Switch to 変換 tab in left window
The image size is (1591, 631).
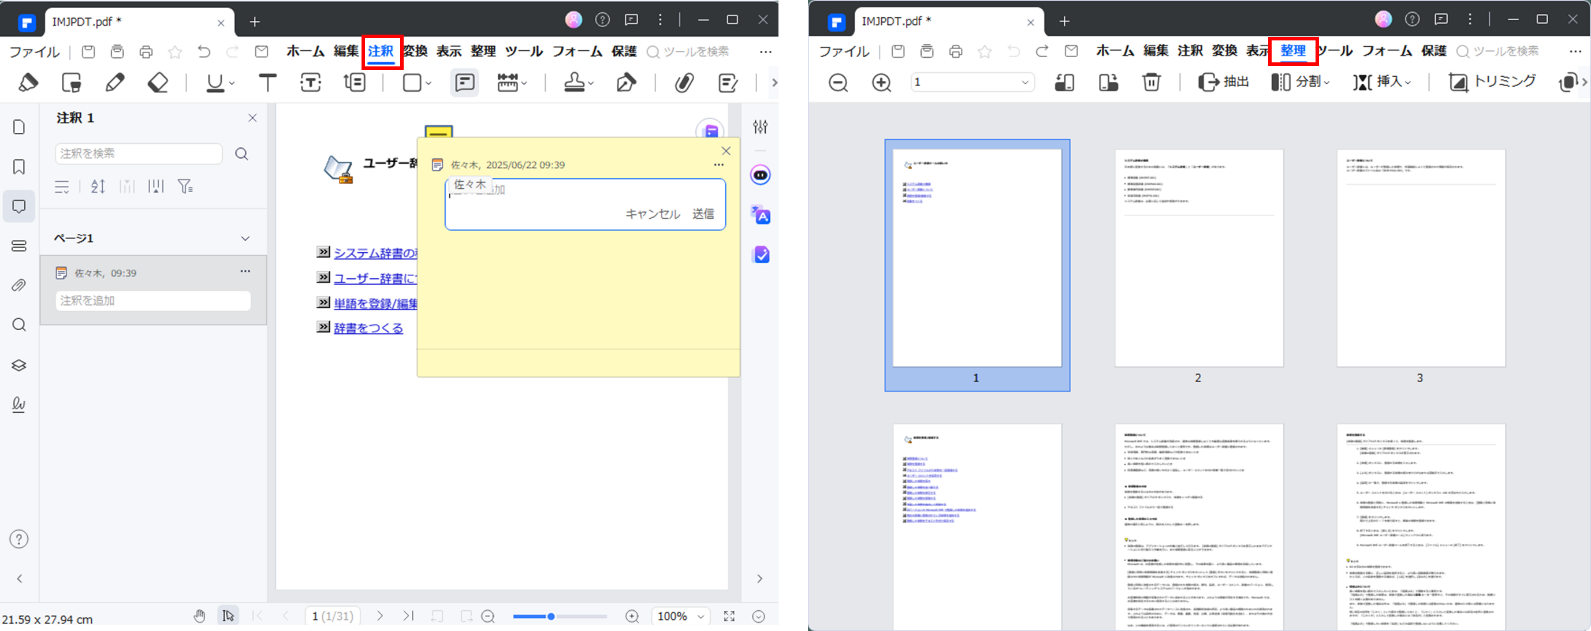point(415,51)
